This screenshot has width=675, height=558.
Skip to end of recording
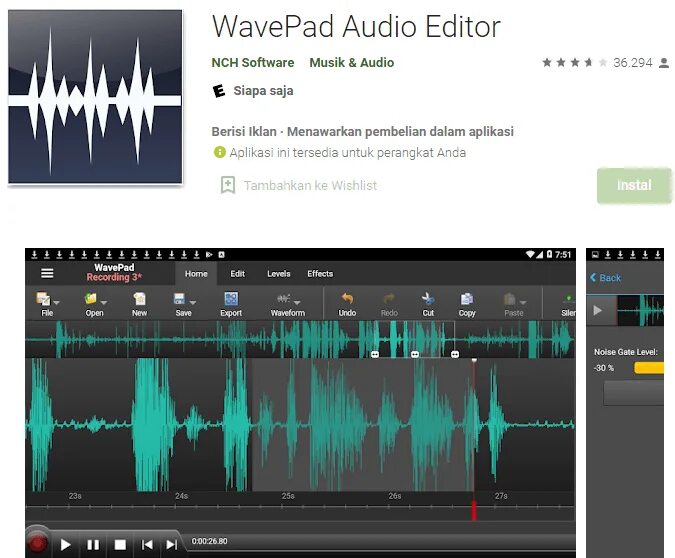click(172, 545)
